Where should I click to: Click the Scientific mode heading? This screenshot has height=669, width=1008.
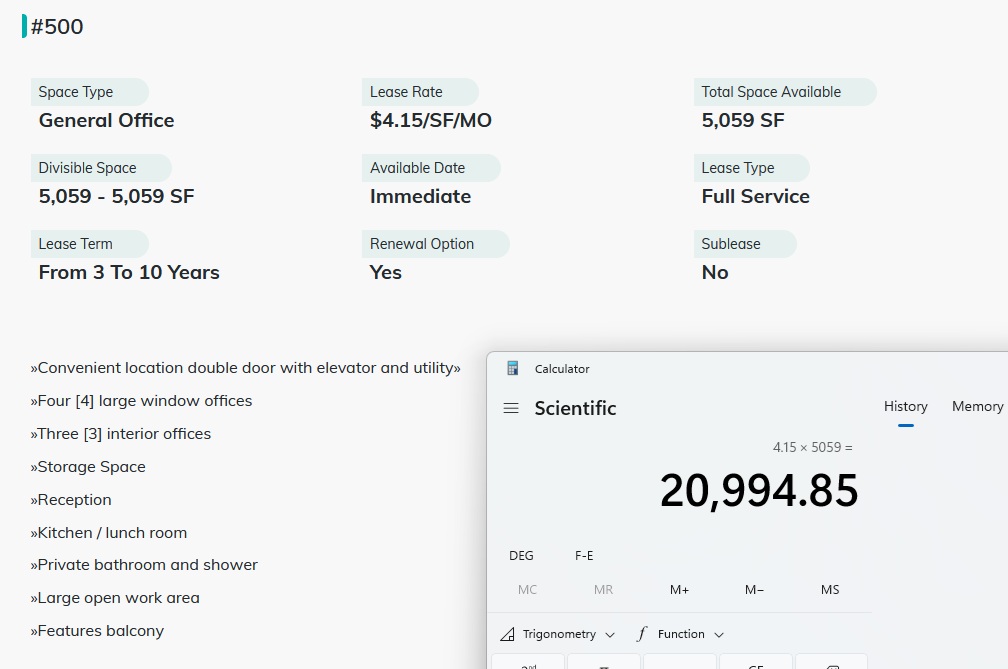click(575, 408)
